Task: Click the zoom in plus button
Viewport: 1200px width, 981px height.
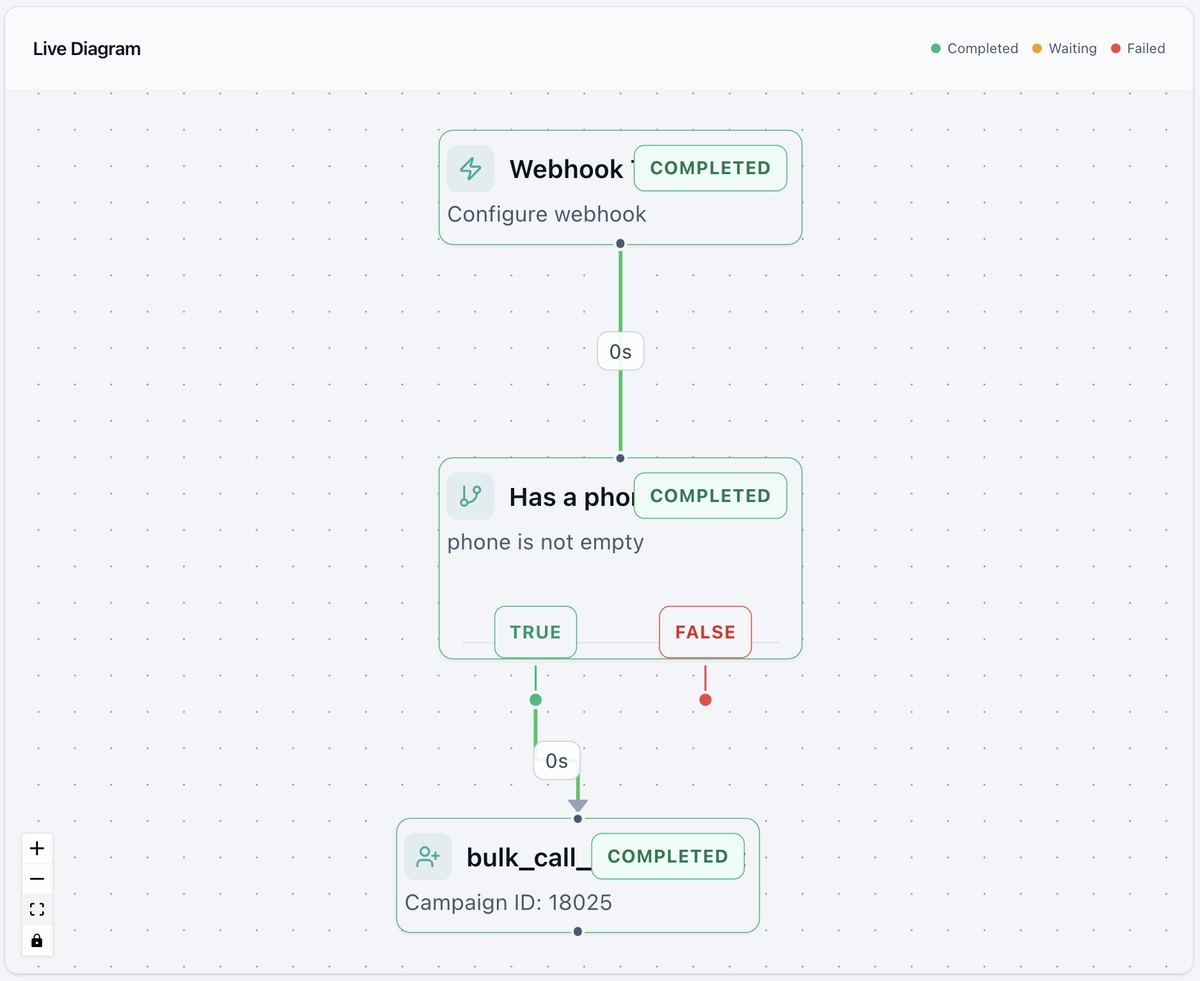Action: click(x=37, y=848)
